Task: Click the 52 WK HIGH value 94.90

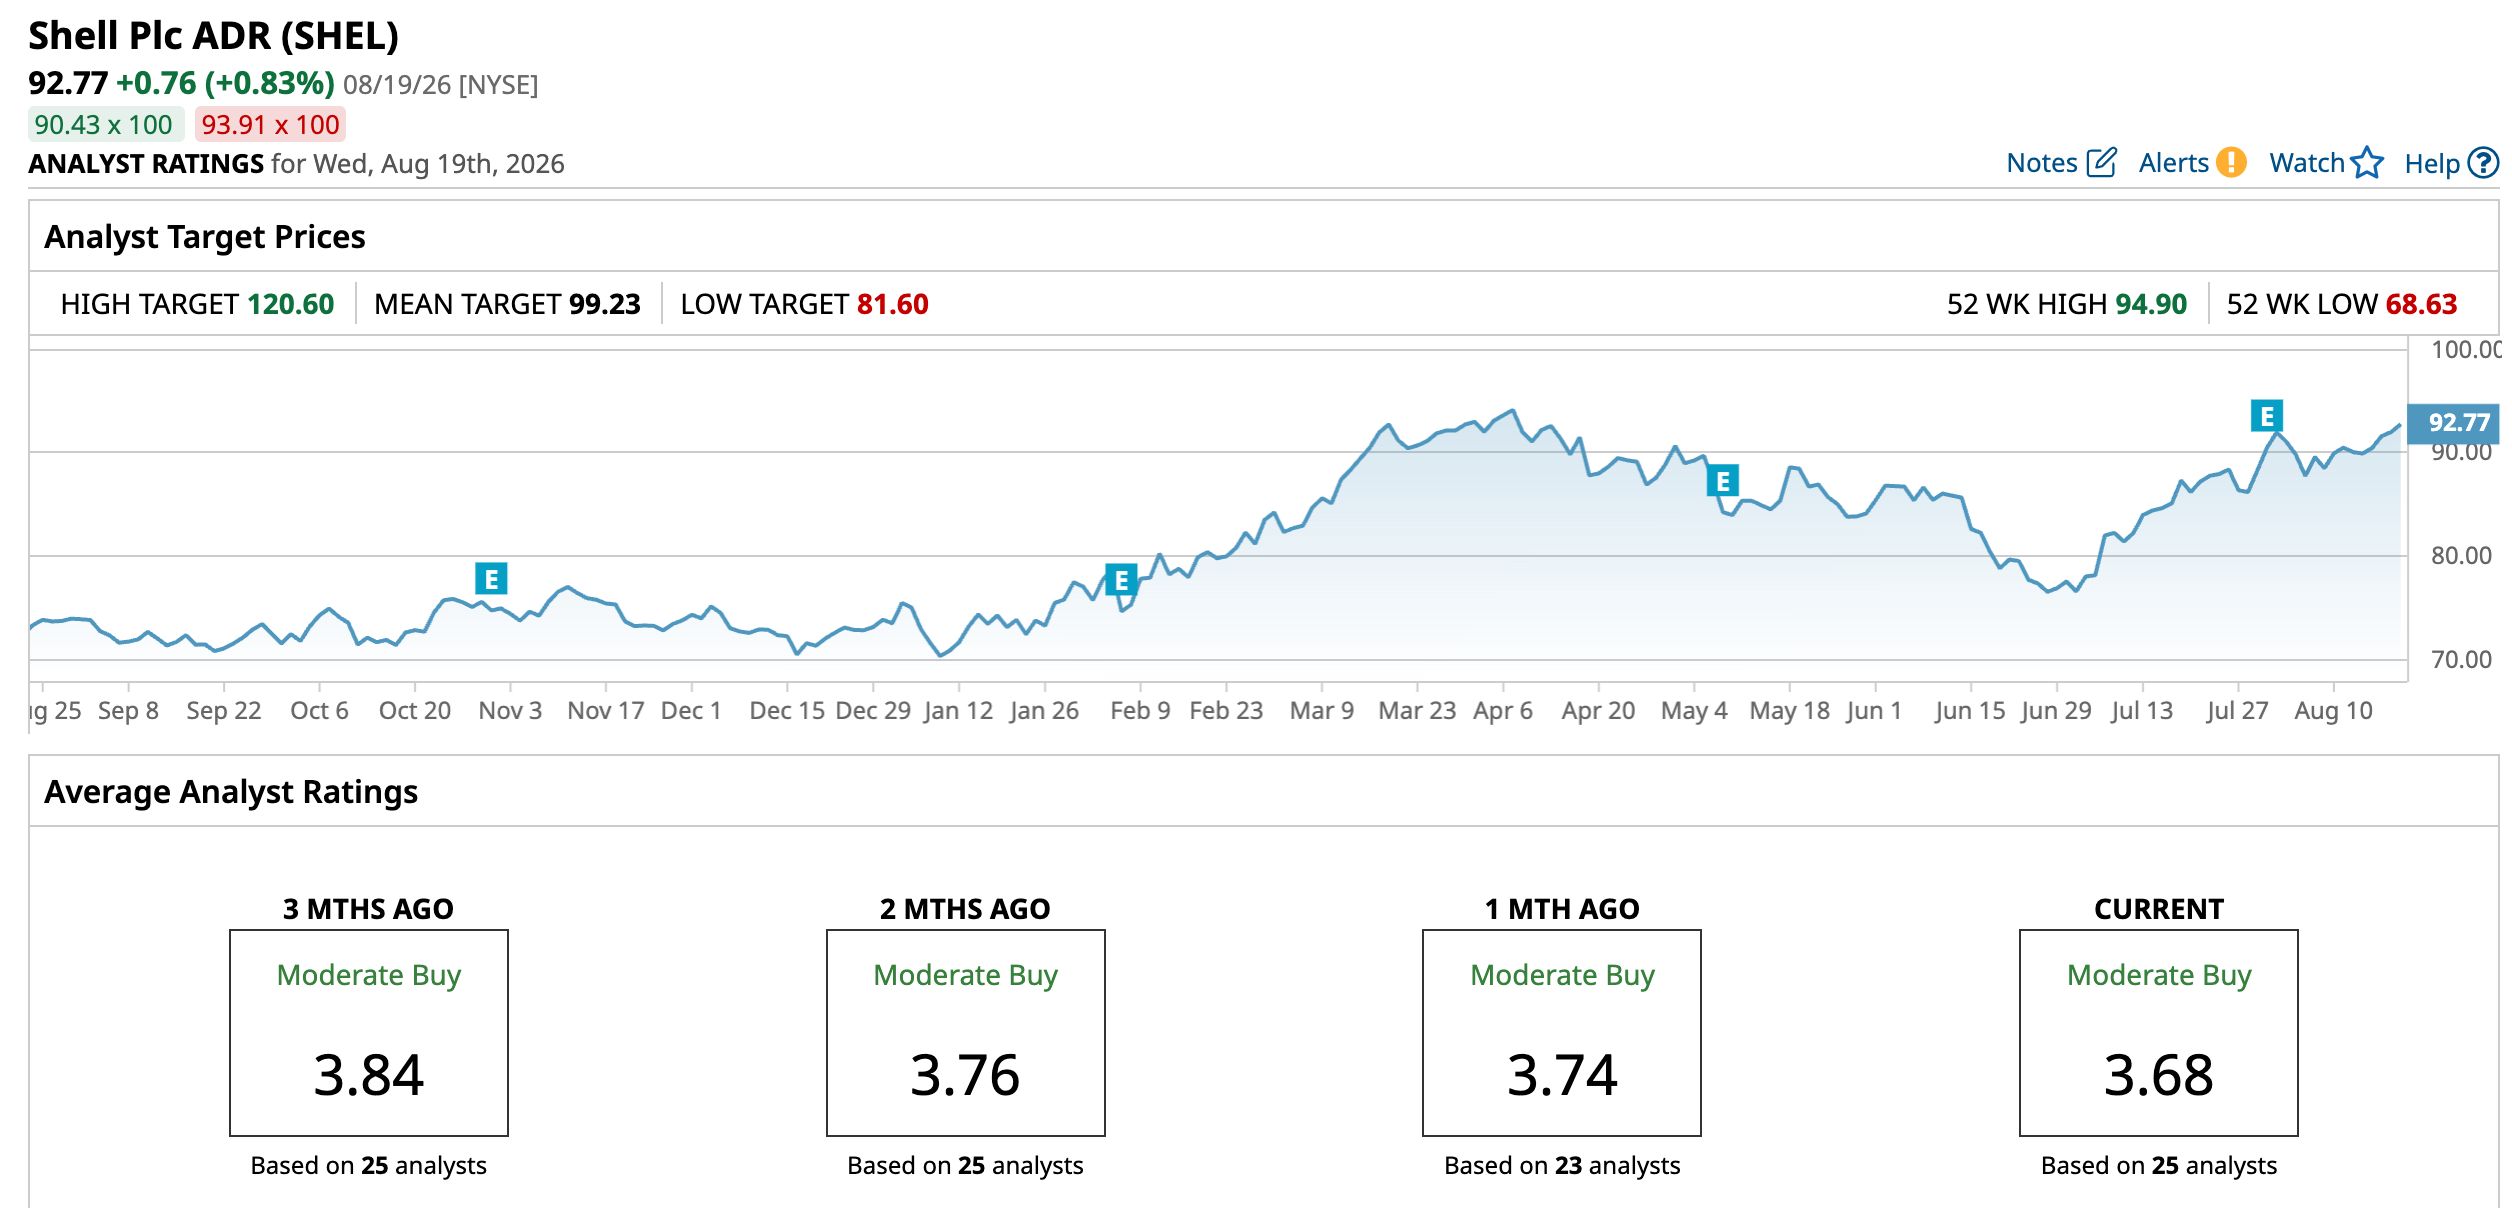Action: (x=2151, y=304)
